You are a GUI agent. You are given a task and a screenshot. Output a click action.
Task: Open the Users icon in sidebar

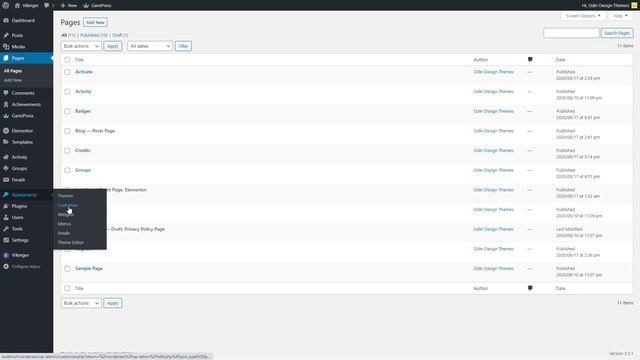(6, 218)
